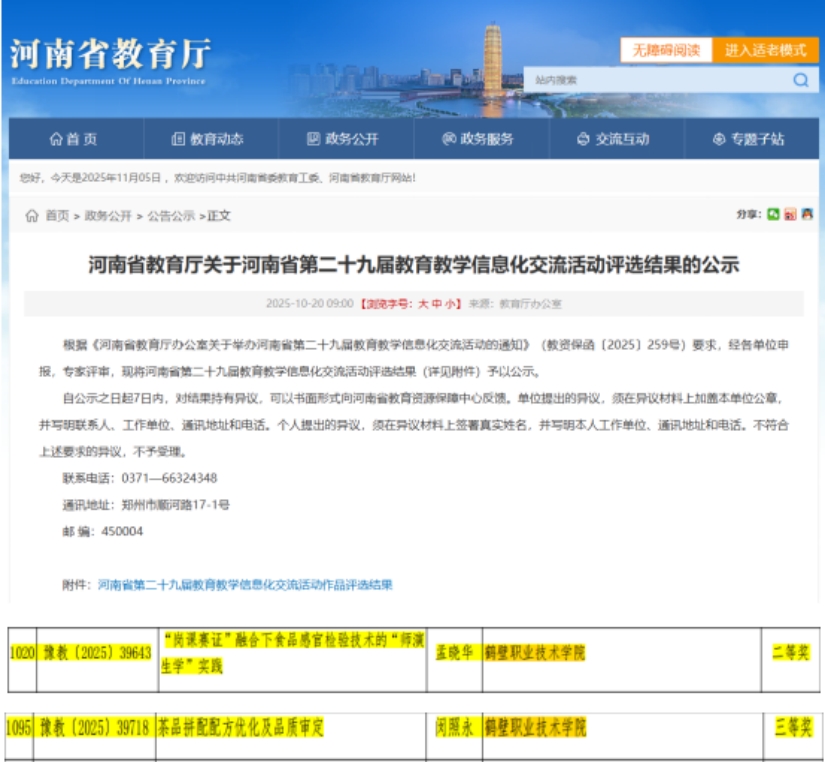
Task: Open 专题子站 in the navigation bar
Action: click(x=748, y=139)
